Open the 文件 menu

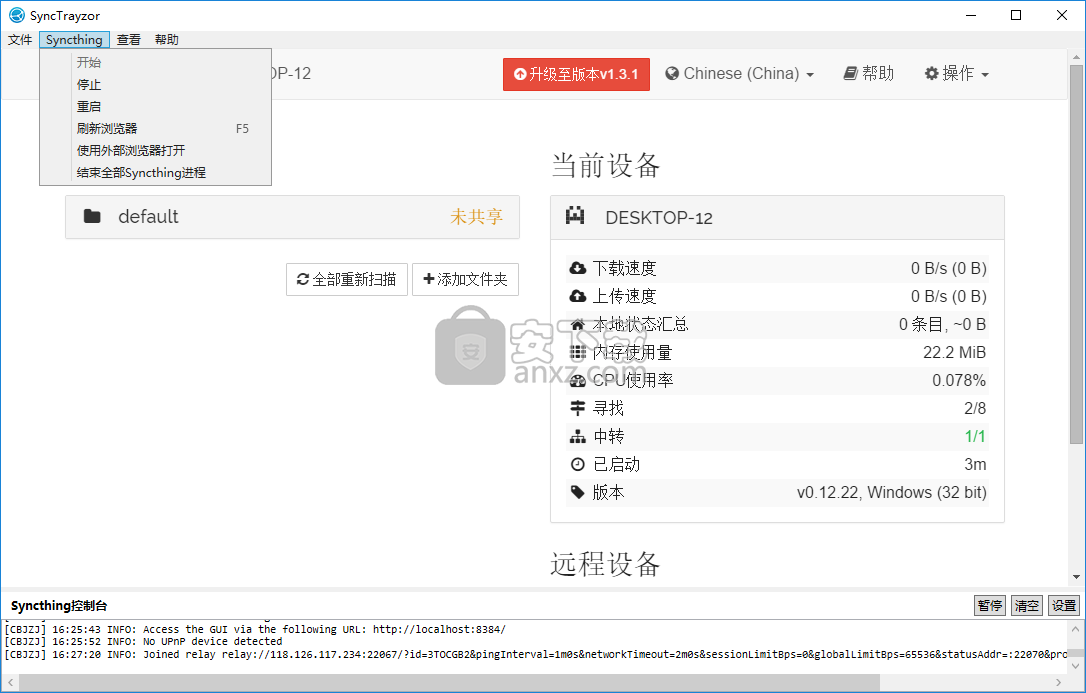point(20,39)
